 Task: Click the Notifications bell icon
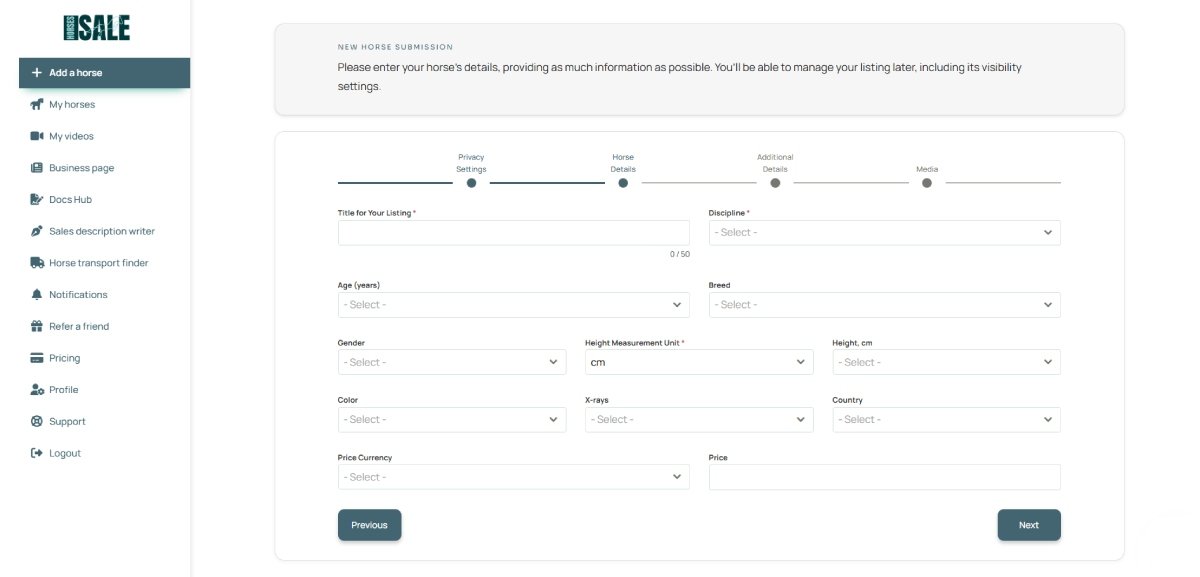coord(37,295)
